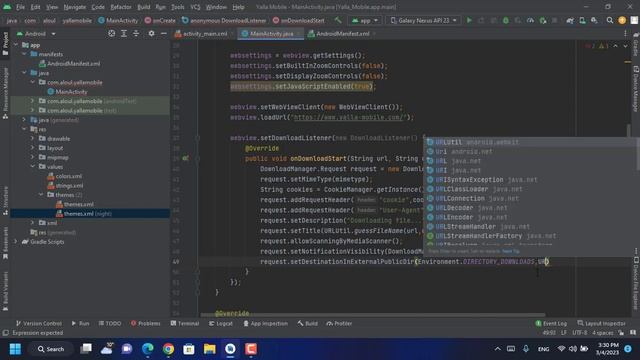
Task: Collapse the app module node
Action: tap(16, 45)
